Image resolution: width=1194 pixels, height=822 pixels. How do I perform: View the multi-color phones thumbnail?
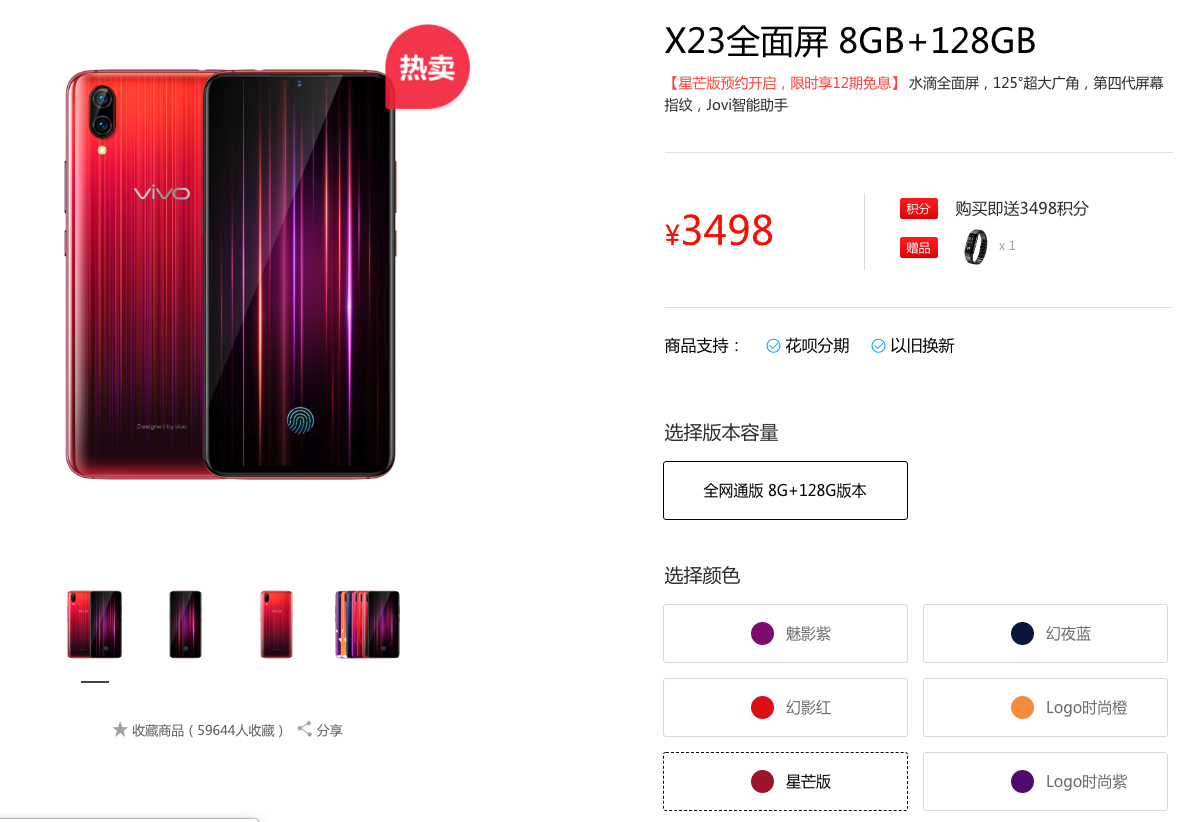367,624
